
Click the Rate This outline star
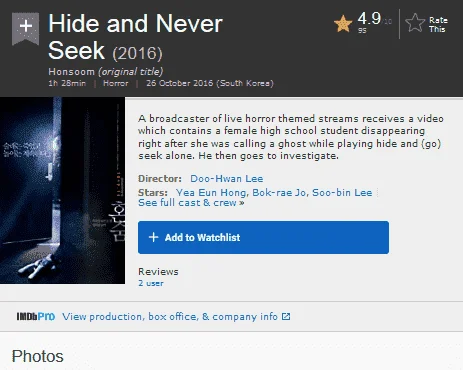(415, 23)
